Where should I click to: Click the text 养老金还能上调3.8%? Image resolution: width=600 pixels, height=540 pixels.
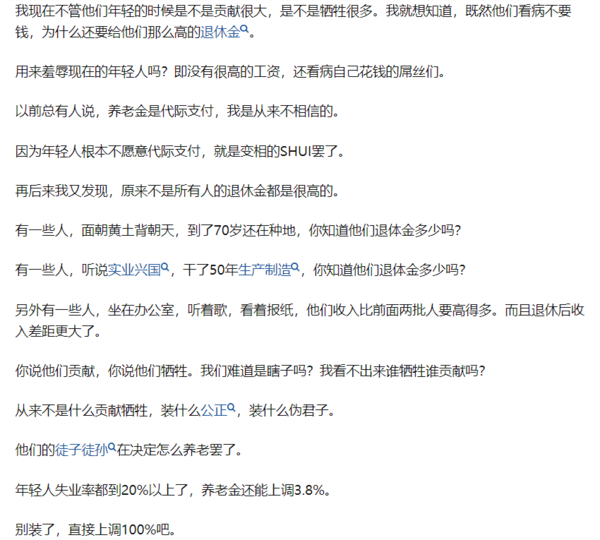point(266,490)
